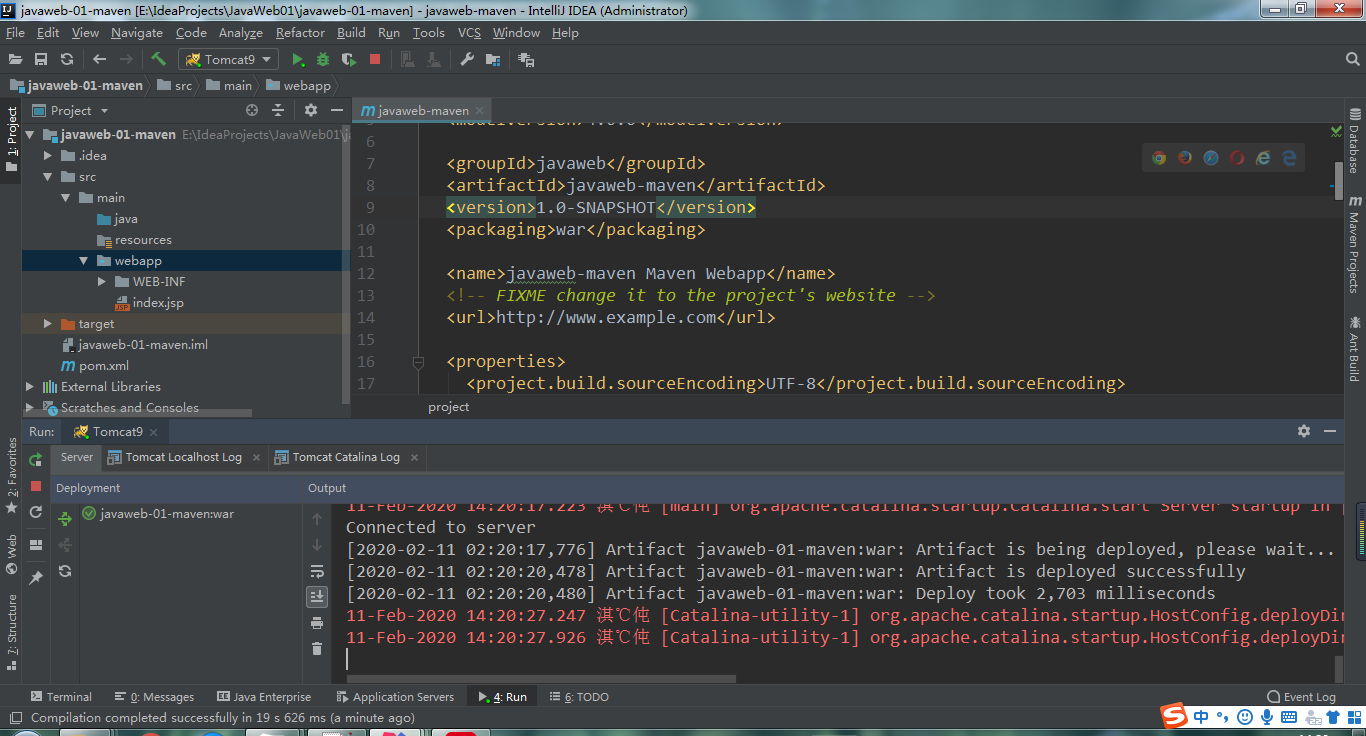
Task: Open the Tomcat9 run configuration dropdown
Action: 227,60
